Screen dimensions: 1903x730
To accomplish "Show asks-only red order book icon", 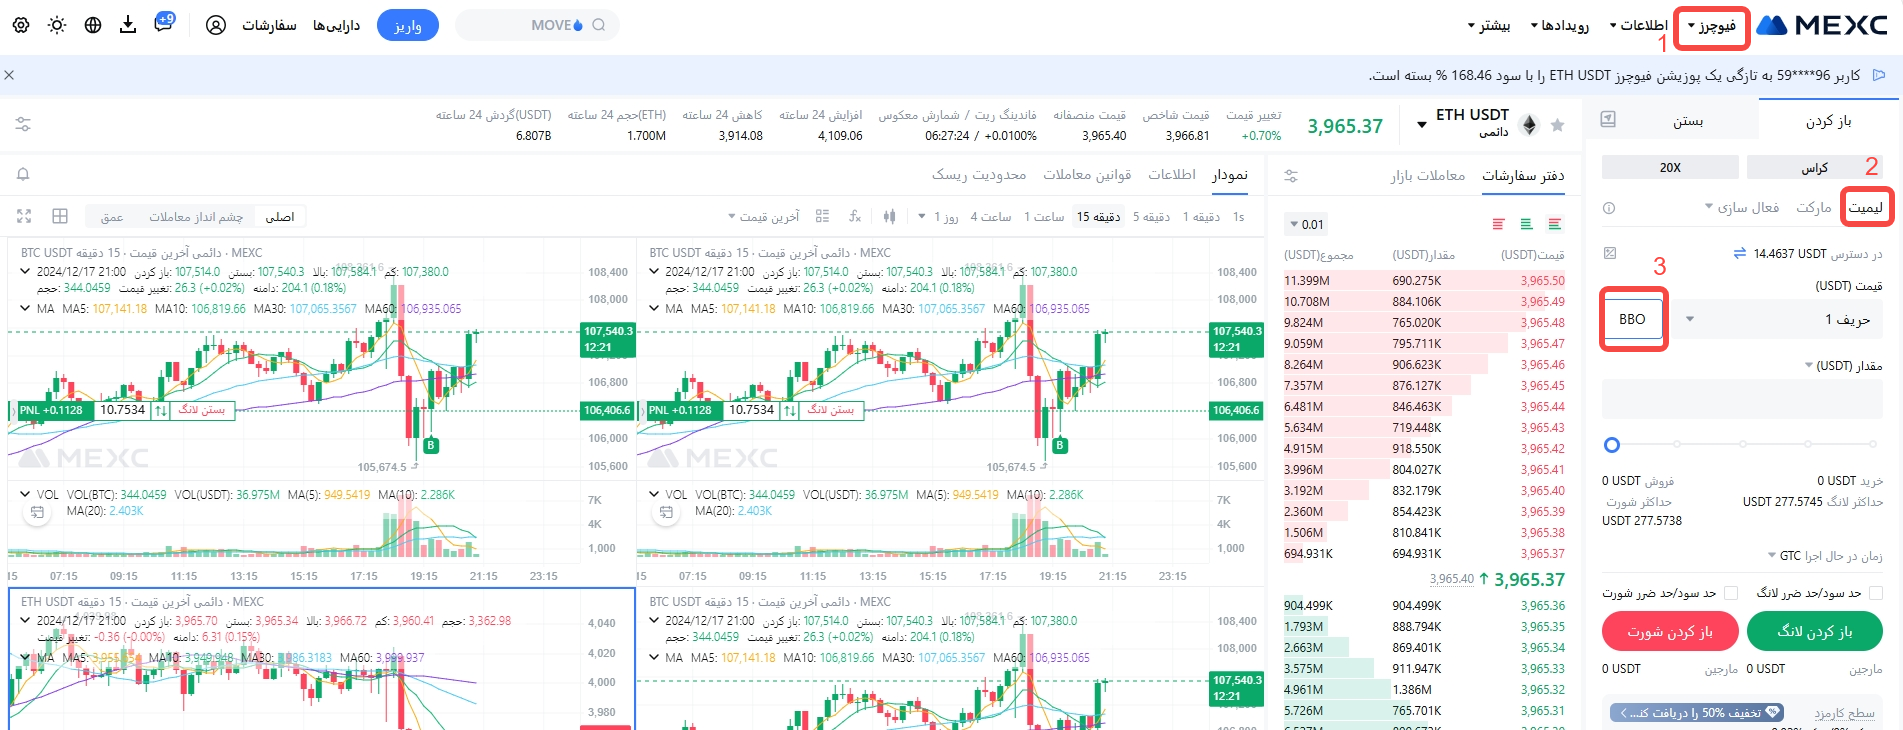I will (1498, 224).
